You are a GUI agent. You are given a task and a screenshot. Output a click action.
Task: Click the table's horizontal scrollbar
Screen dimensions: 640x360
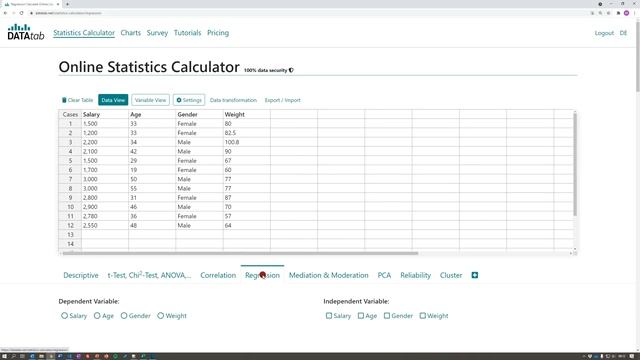pos(240,253)
